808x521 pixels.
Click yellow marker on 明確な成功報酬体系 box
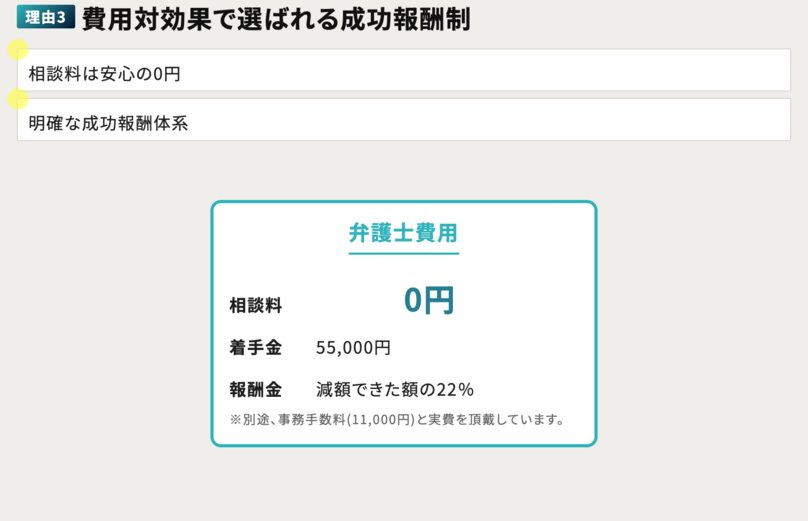click(17, 99)
